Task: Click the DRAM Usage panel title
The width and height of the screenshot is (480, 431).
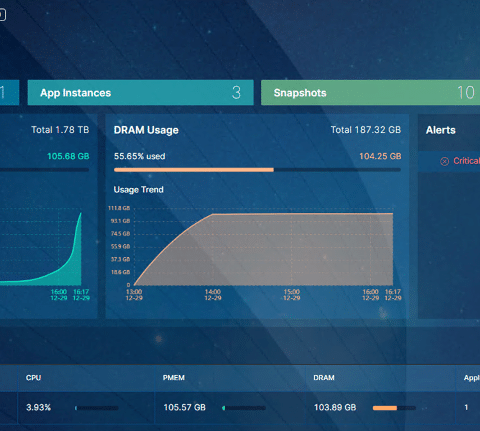Action: (146, 130)
